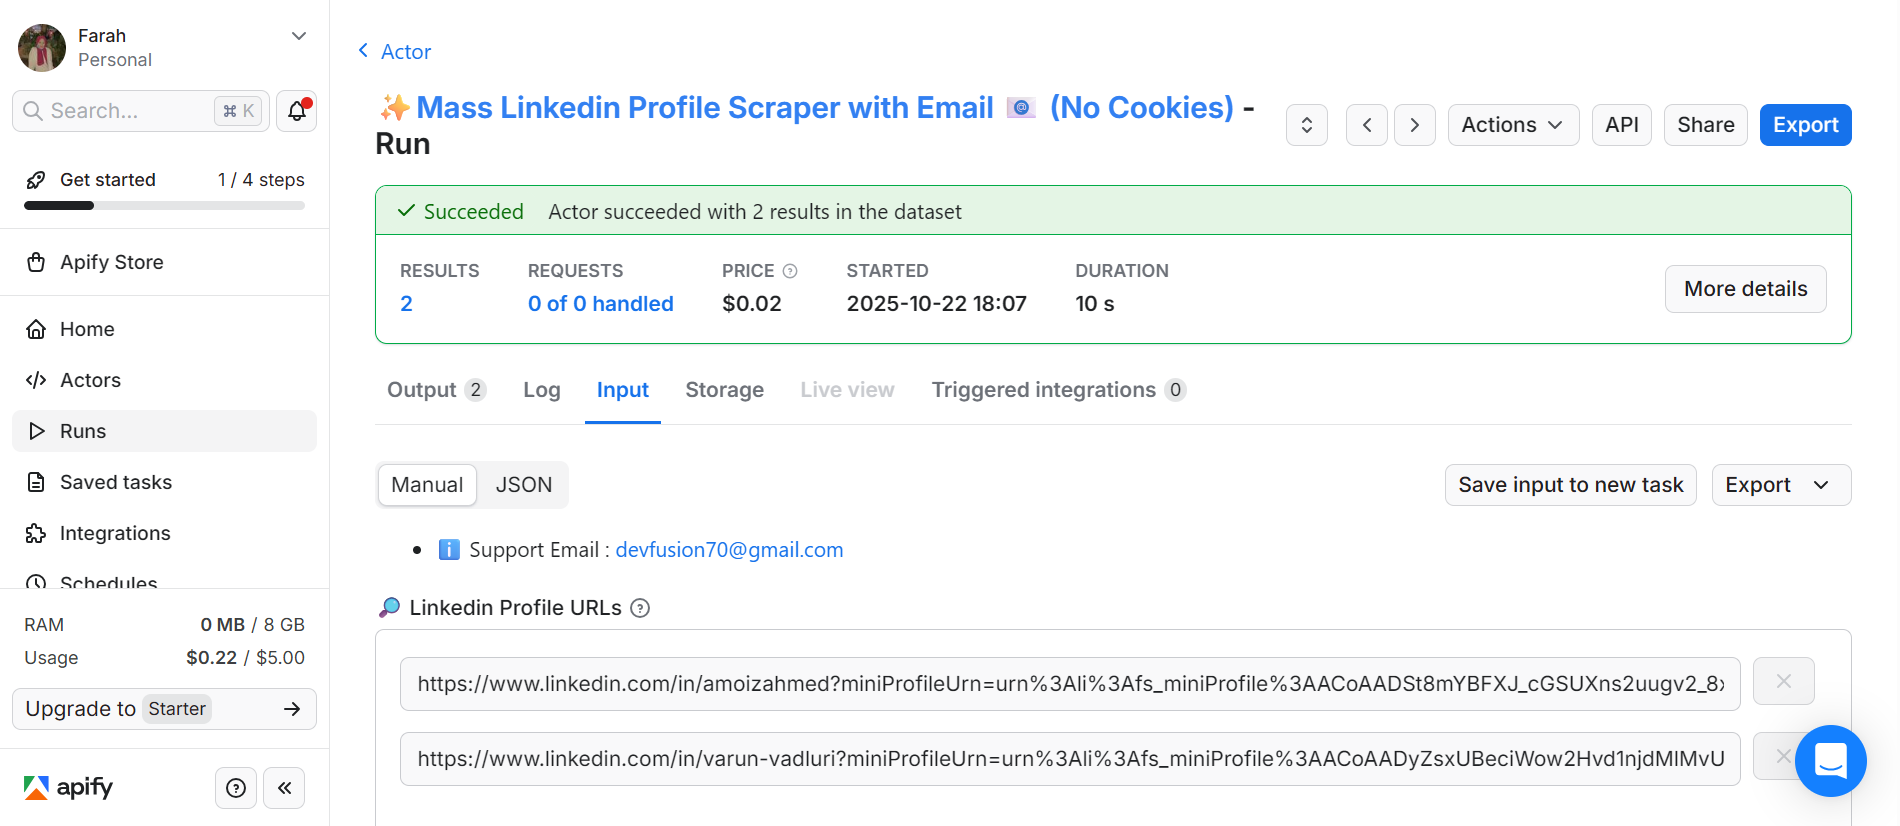Show Linkedin Profile URLs help tooltip

click(640, 608)
